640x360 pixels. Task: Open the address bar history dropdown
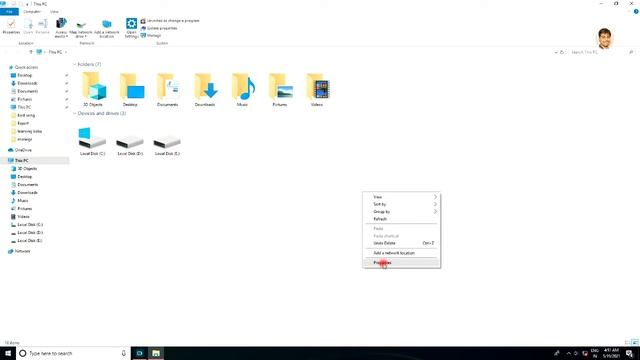556,52
